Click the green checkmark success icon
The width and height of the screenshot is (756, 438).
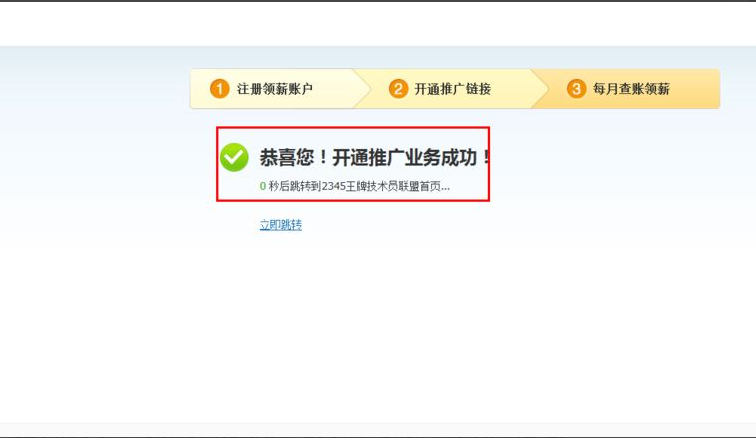coord(234,157)
